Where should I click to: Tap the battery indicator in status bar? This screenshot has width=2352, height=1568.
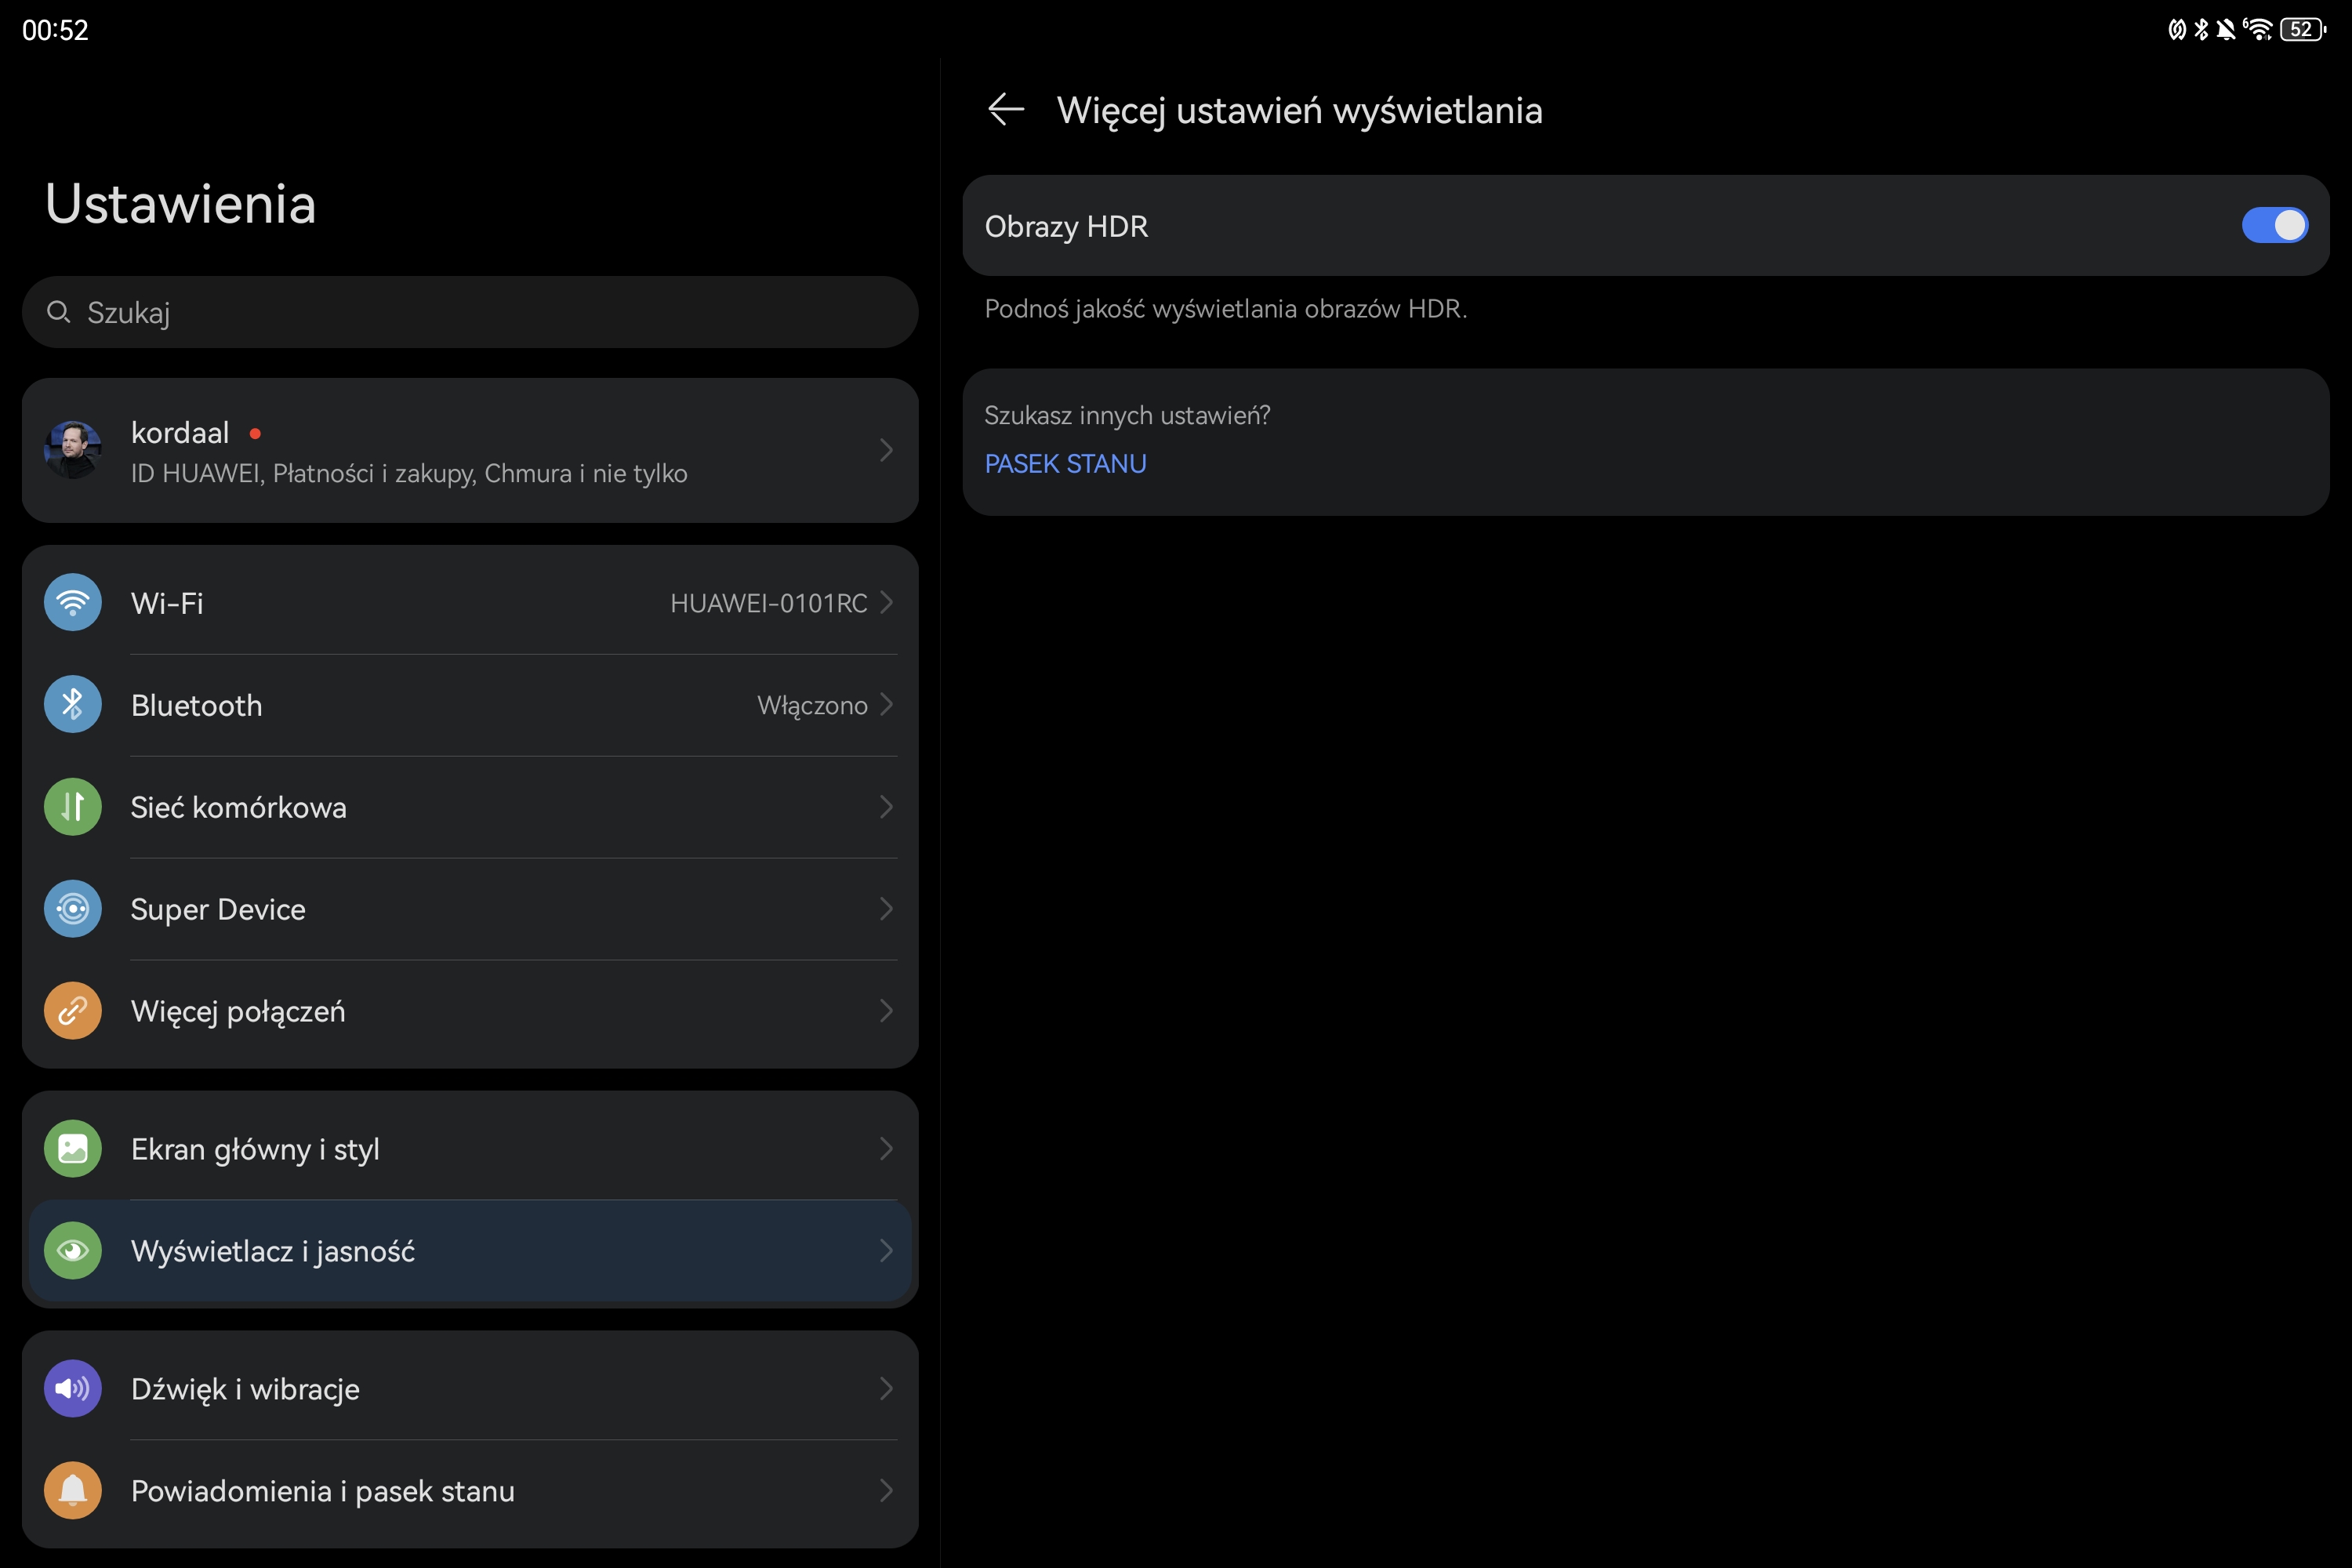click(x=2303, y=29)
